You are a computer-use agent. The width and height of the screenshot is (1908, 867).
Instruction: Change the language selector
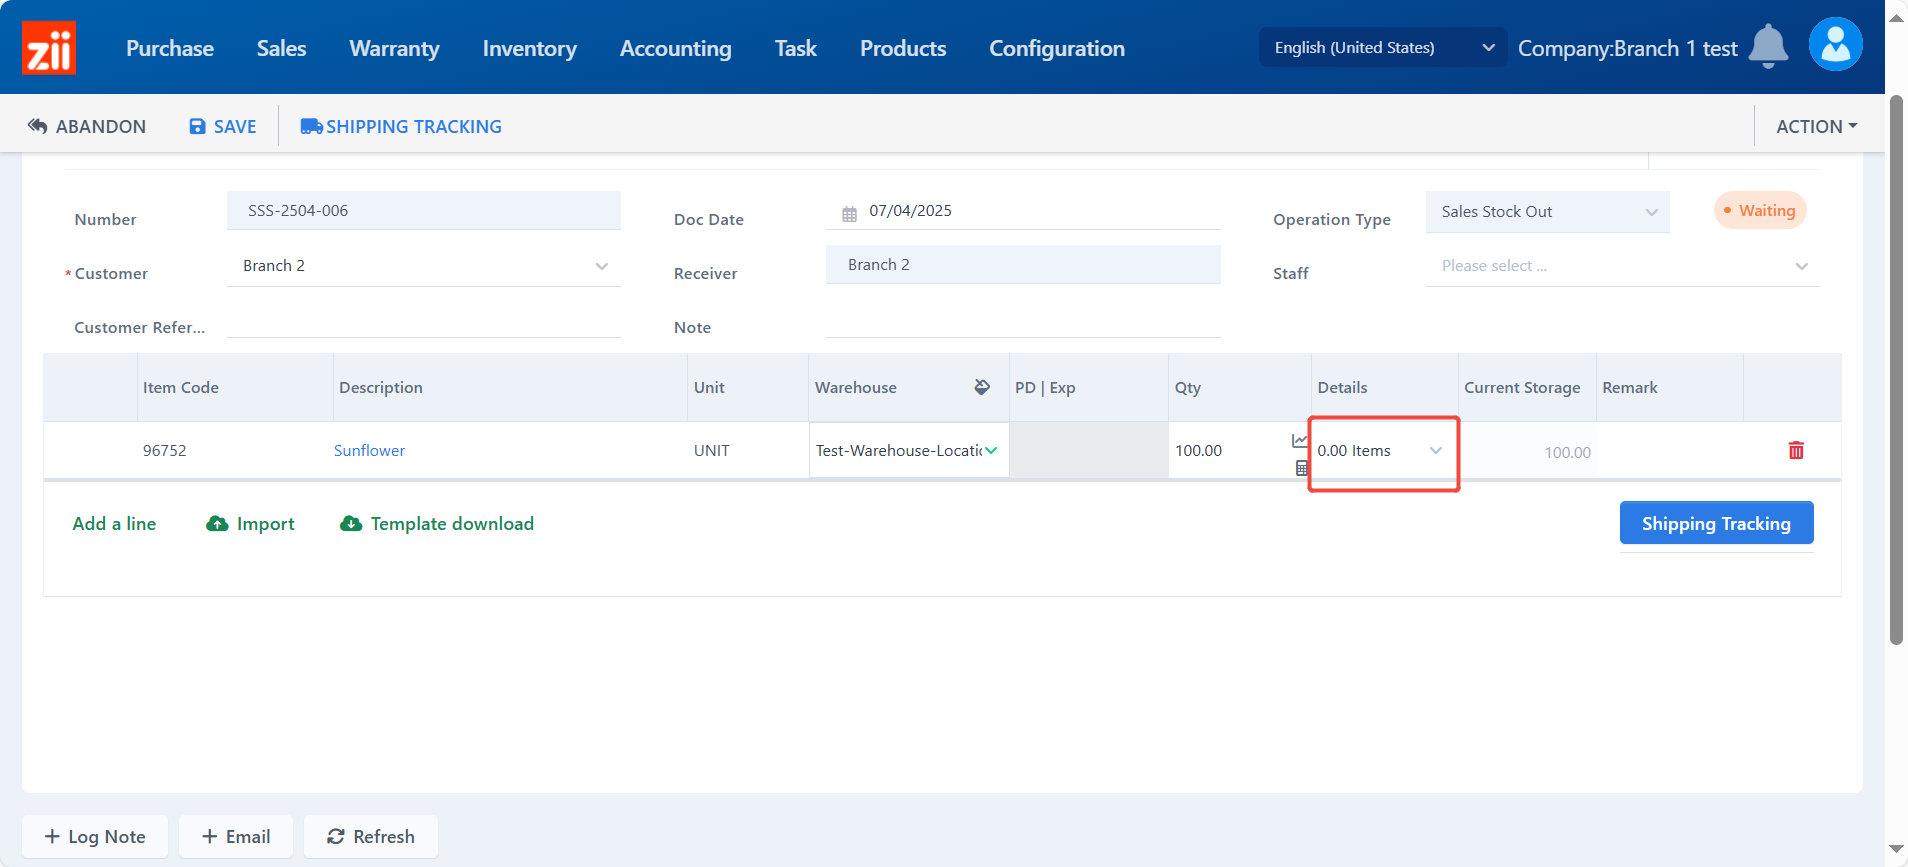pyautogui.click(x=1382, y=48)
